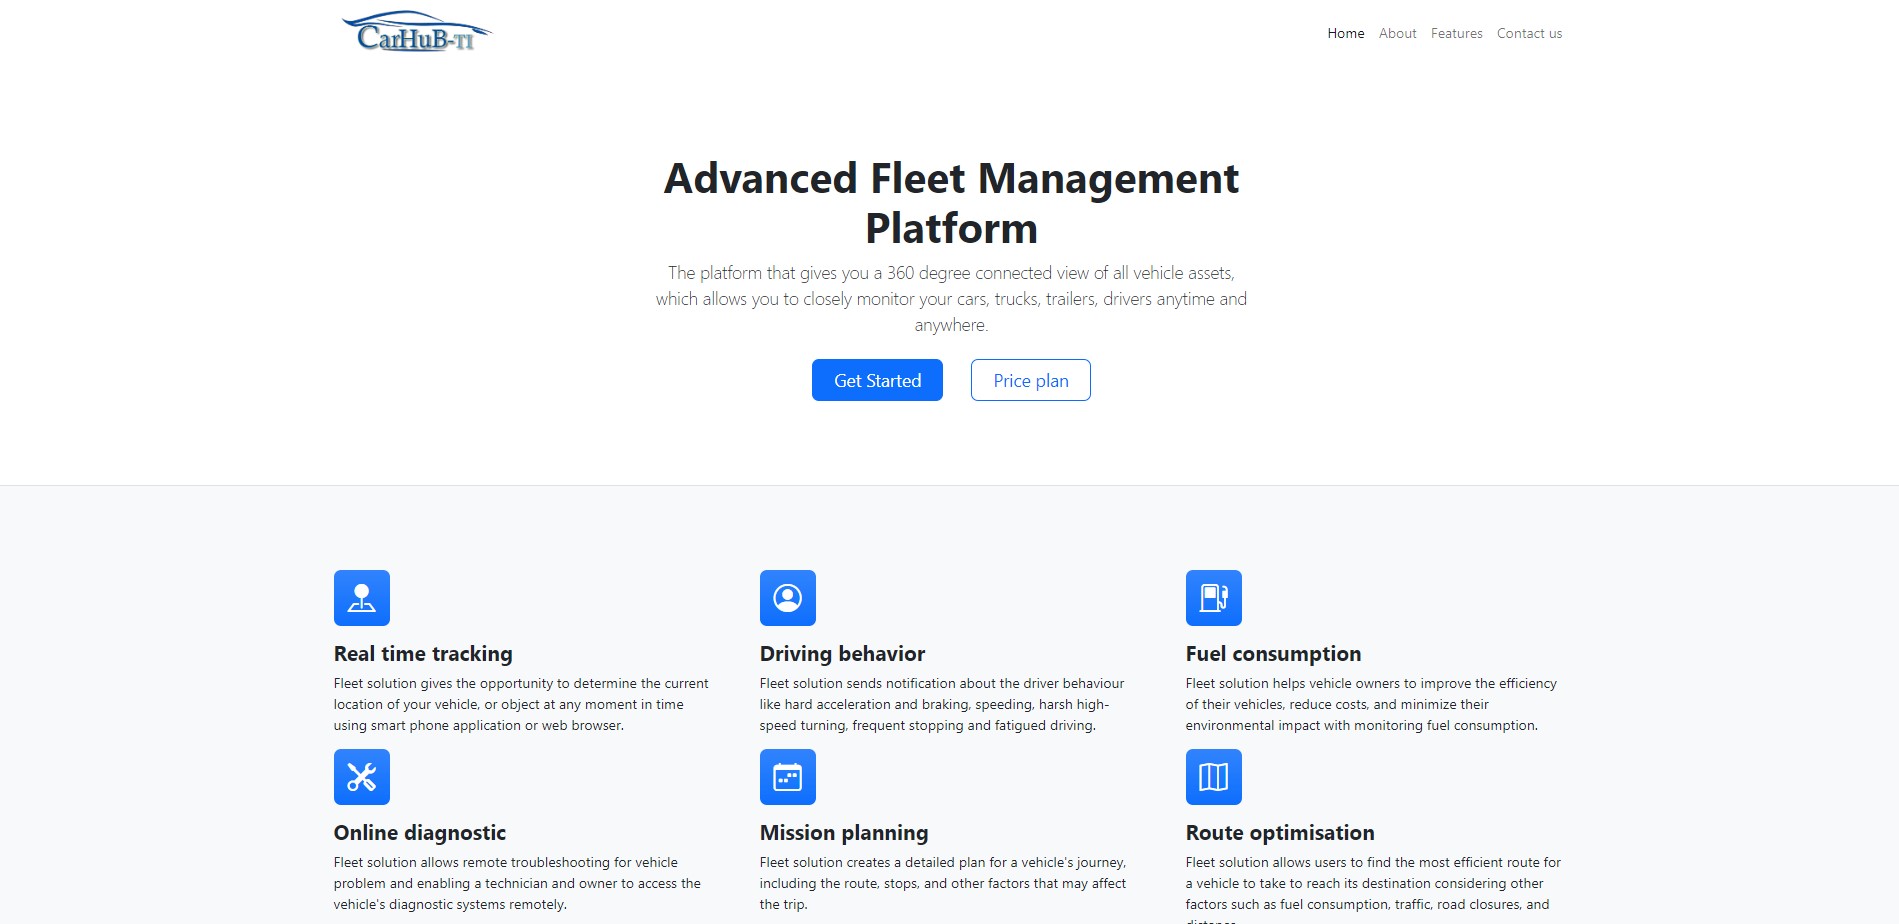Select the Online diagnostic title text
The width and height of the screenshot is (1899, 924).
[420, 833]
